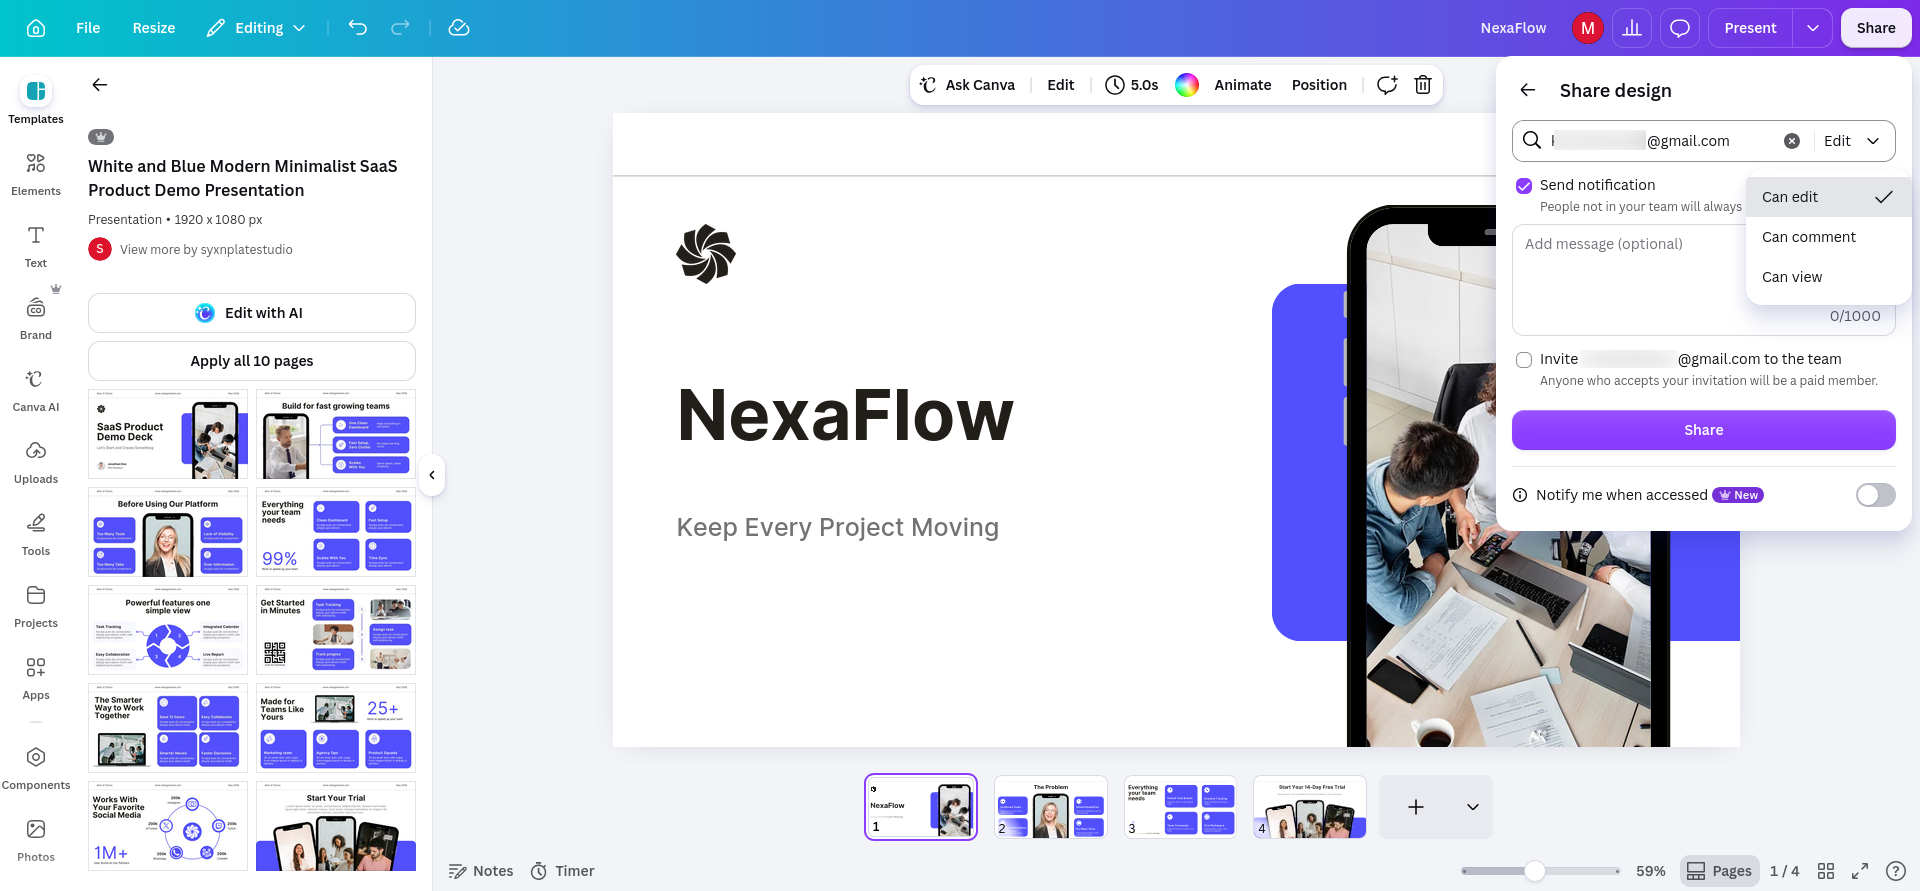Image resolution: width=1920 pixels, height=891 pixels.
Task: Toggle the Pages view button
Action: coord(1719,871)
